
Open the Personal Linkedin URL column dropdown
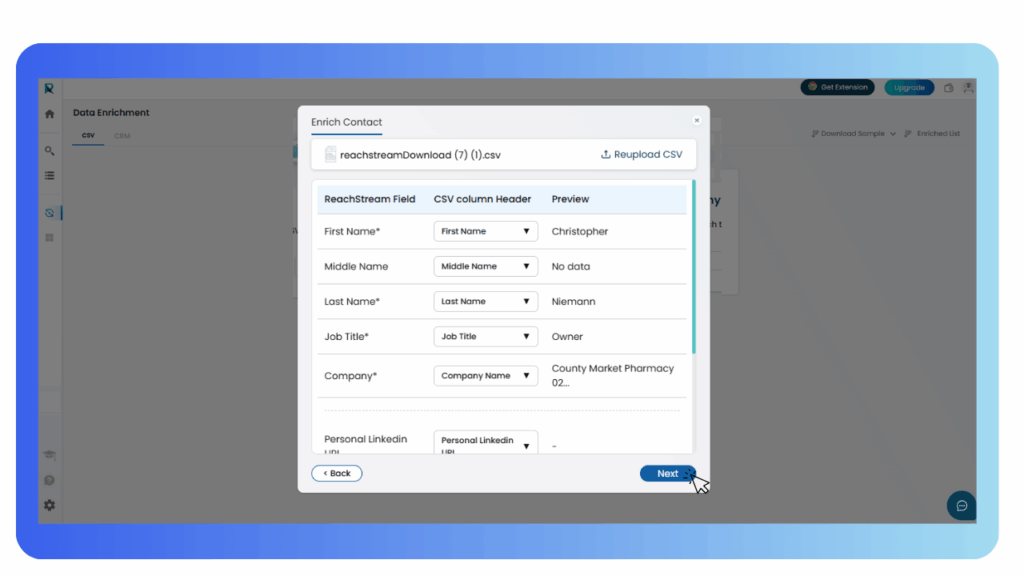485,442
